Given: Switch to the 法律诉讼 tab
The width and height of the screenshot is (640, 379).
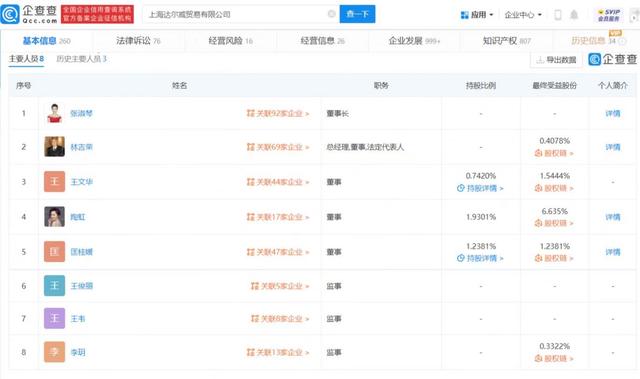Looking at the screenshot, I should tap(138, 41).
